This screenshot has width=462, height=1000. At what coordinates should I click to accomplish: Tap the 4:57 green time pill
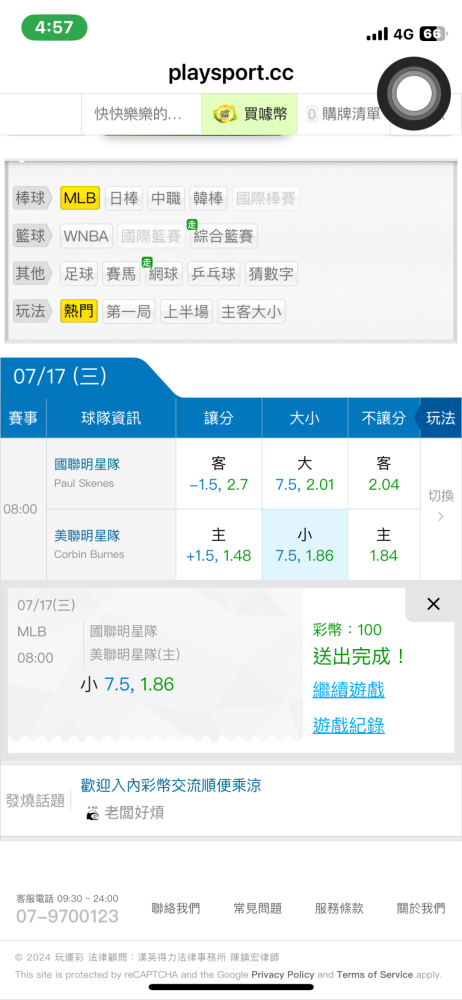coord(54,27)
